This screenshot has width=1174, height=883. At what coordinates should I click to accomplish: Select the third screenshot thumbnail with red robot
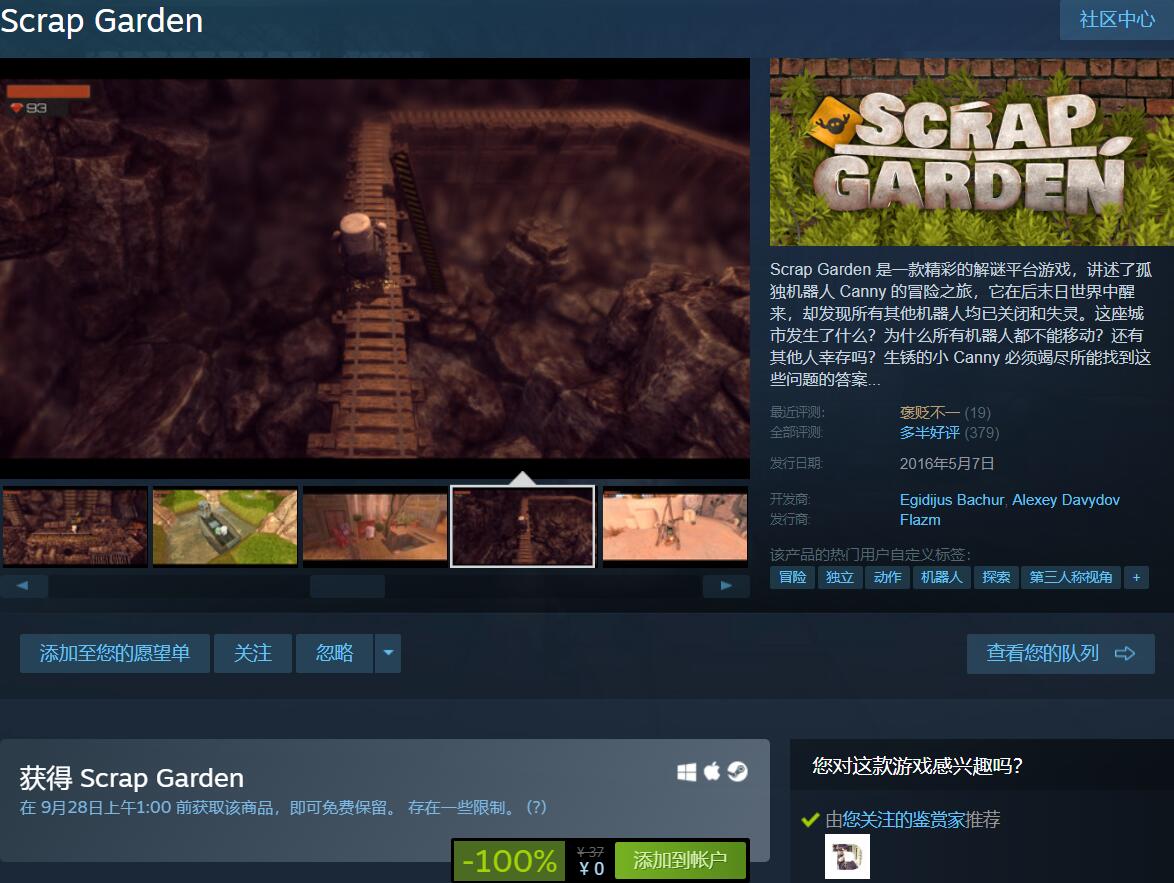tap(375, 527)
